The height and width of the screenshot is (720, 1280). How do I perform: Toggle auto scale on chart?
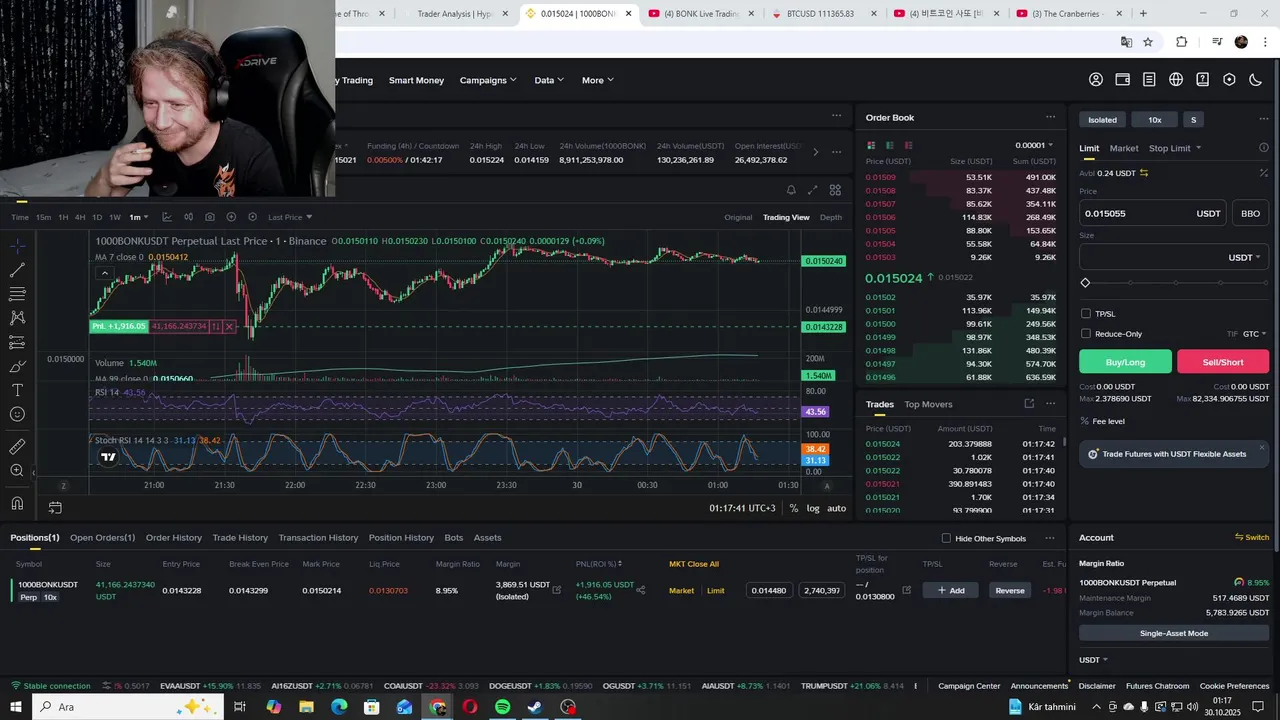(x=837, y=508)
